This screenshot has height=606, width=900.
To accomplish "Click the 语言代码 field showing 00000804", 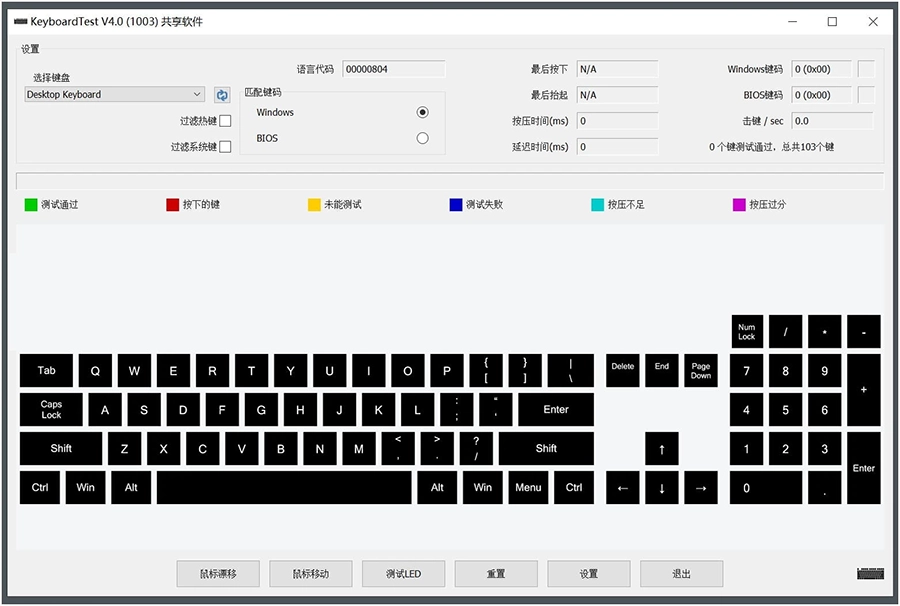I will click(393, 69).
